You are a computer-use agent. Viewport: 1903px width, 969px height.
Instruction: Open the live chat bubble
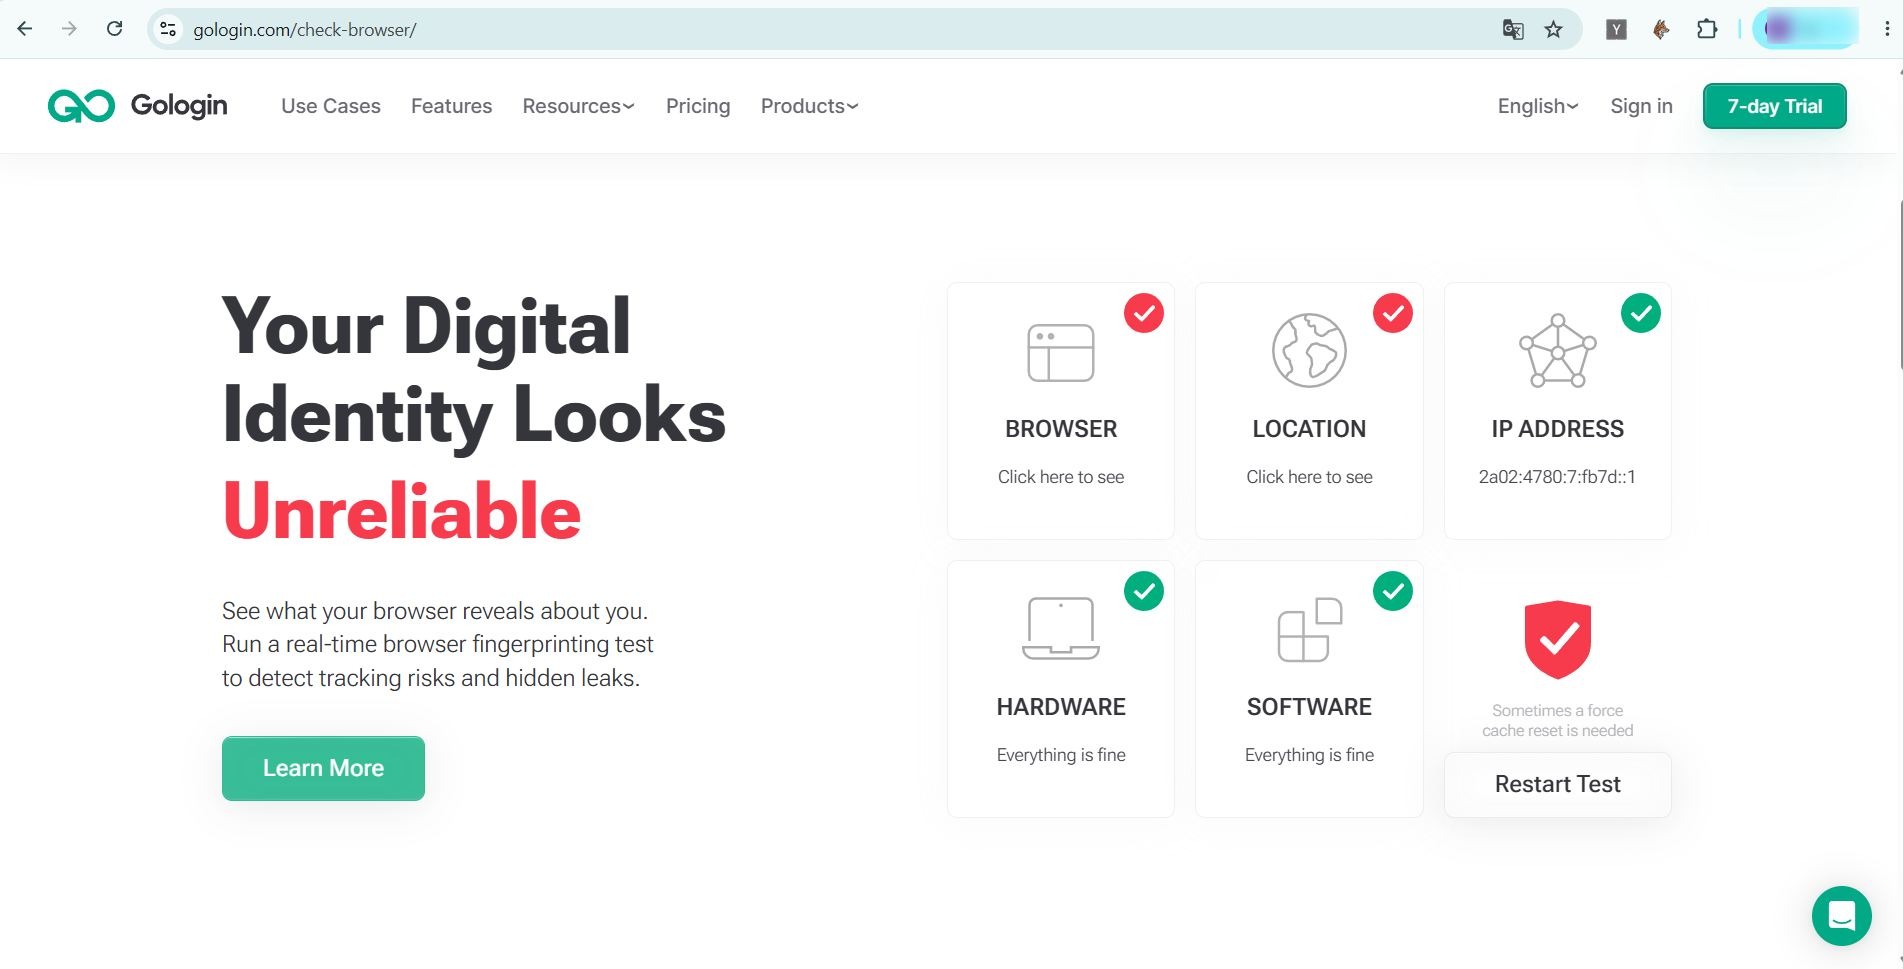[x=1841, y=915]
